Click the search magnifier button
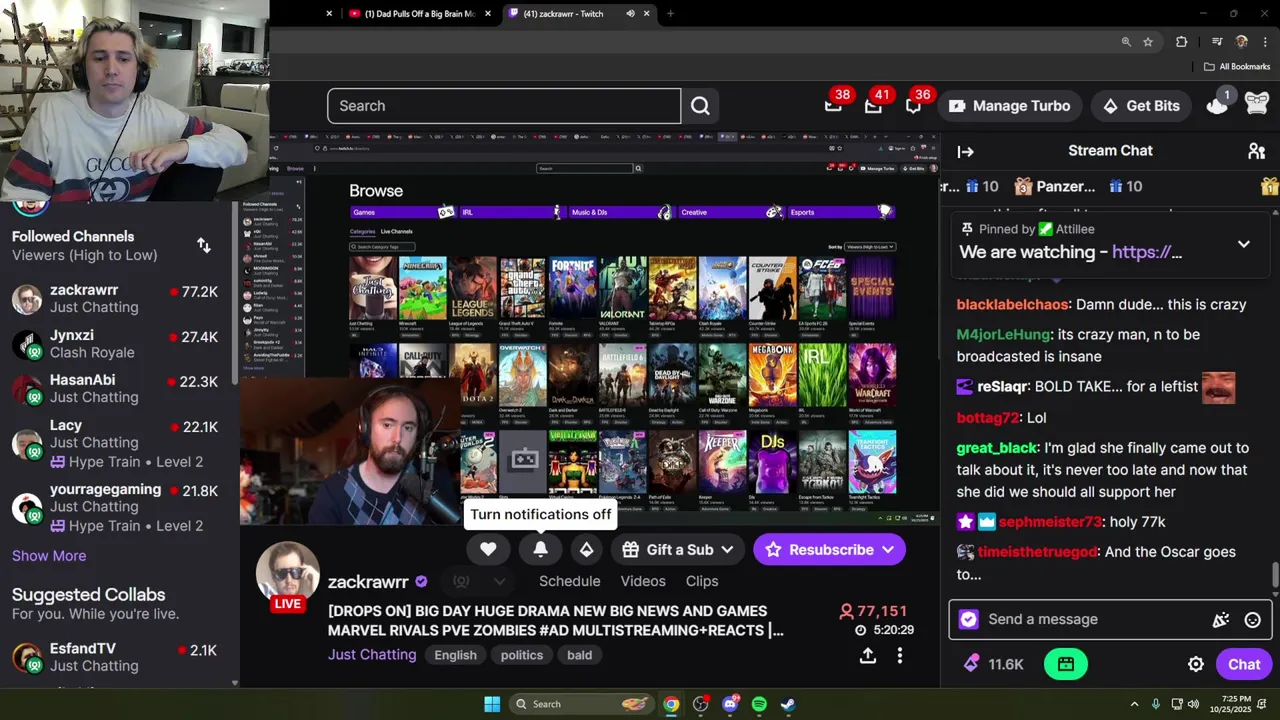1280x720 pixels. click(x=700, y=106)
